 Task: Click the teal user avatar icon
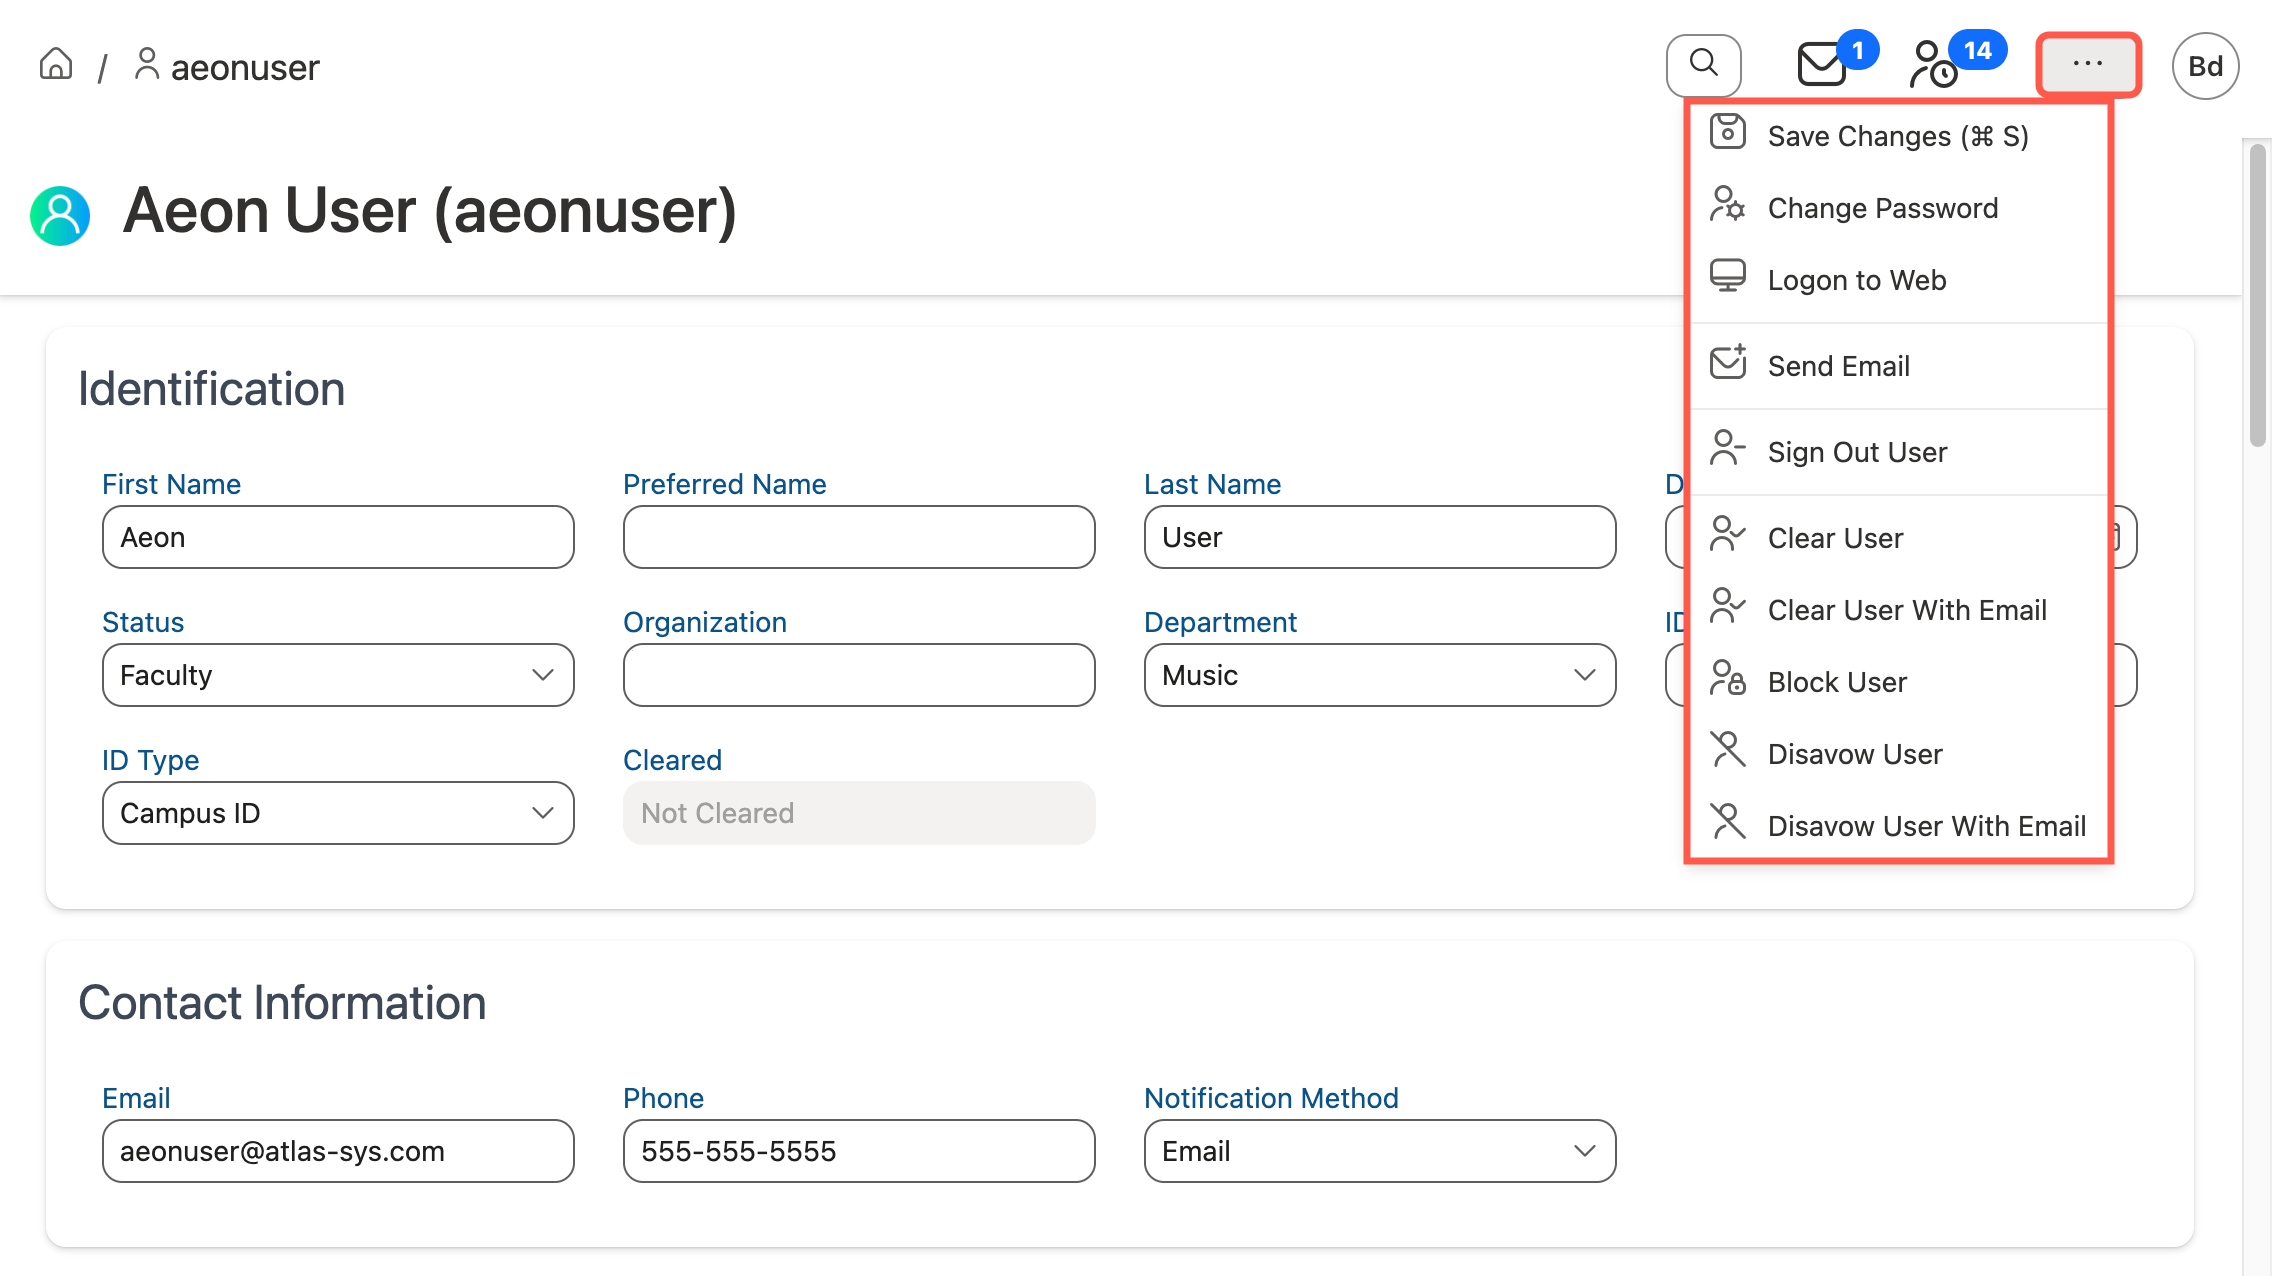click(60, 215)
